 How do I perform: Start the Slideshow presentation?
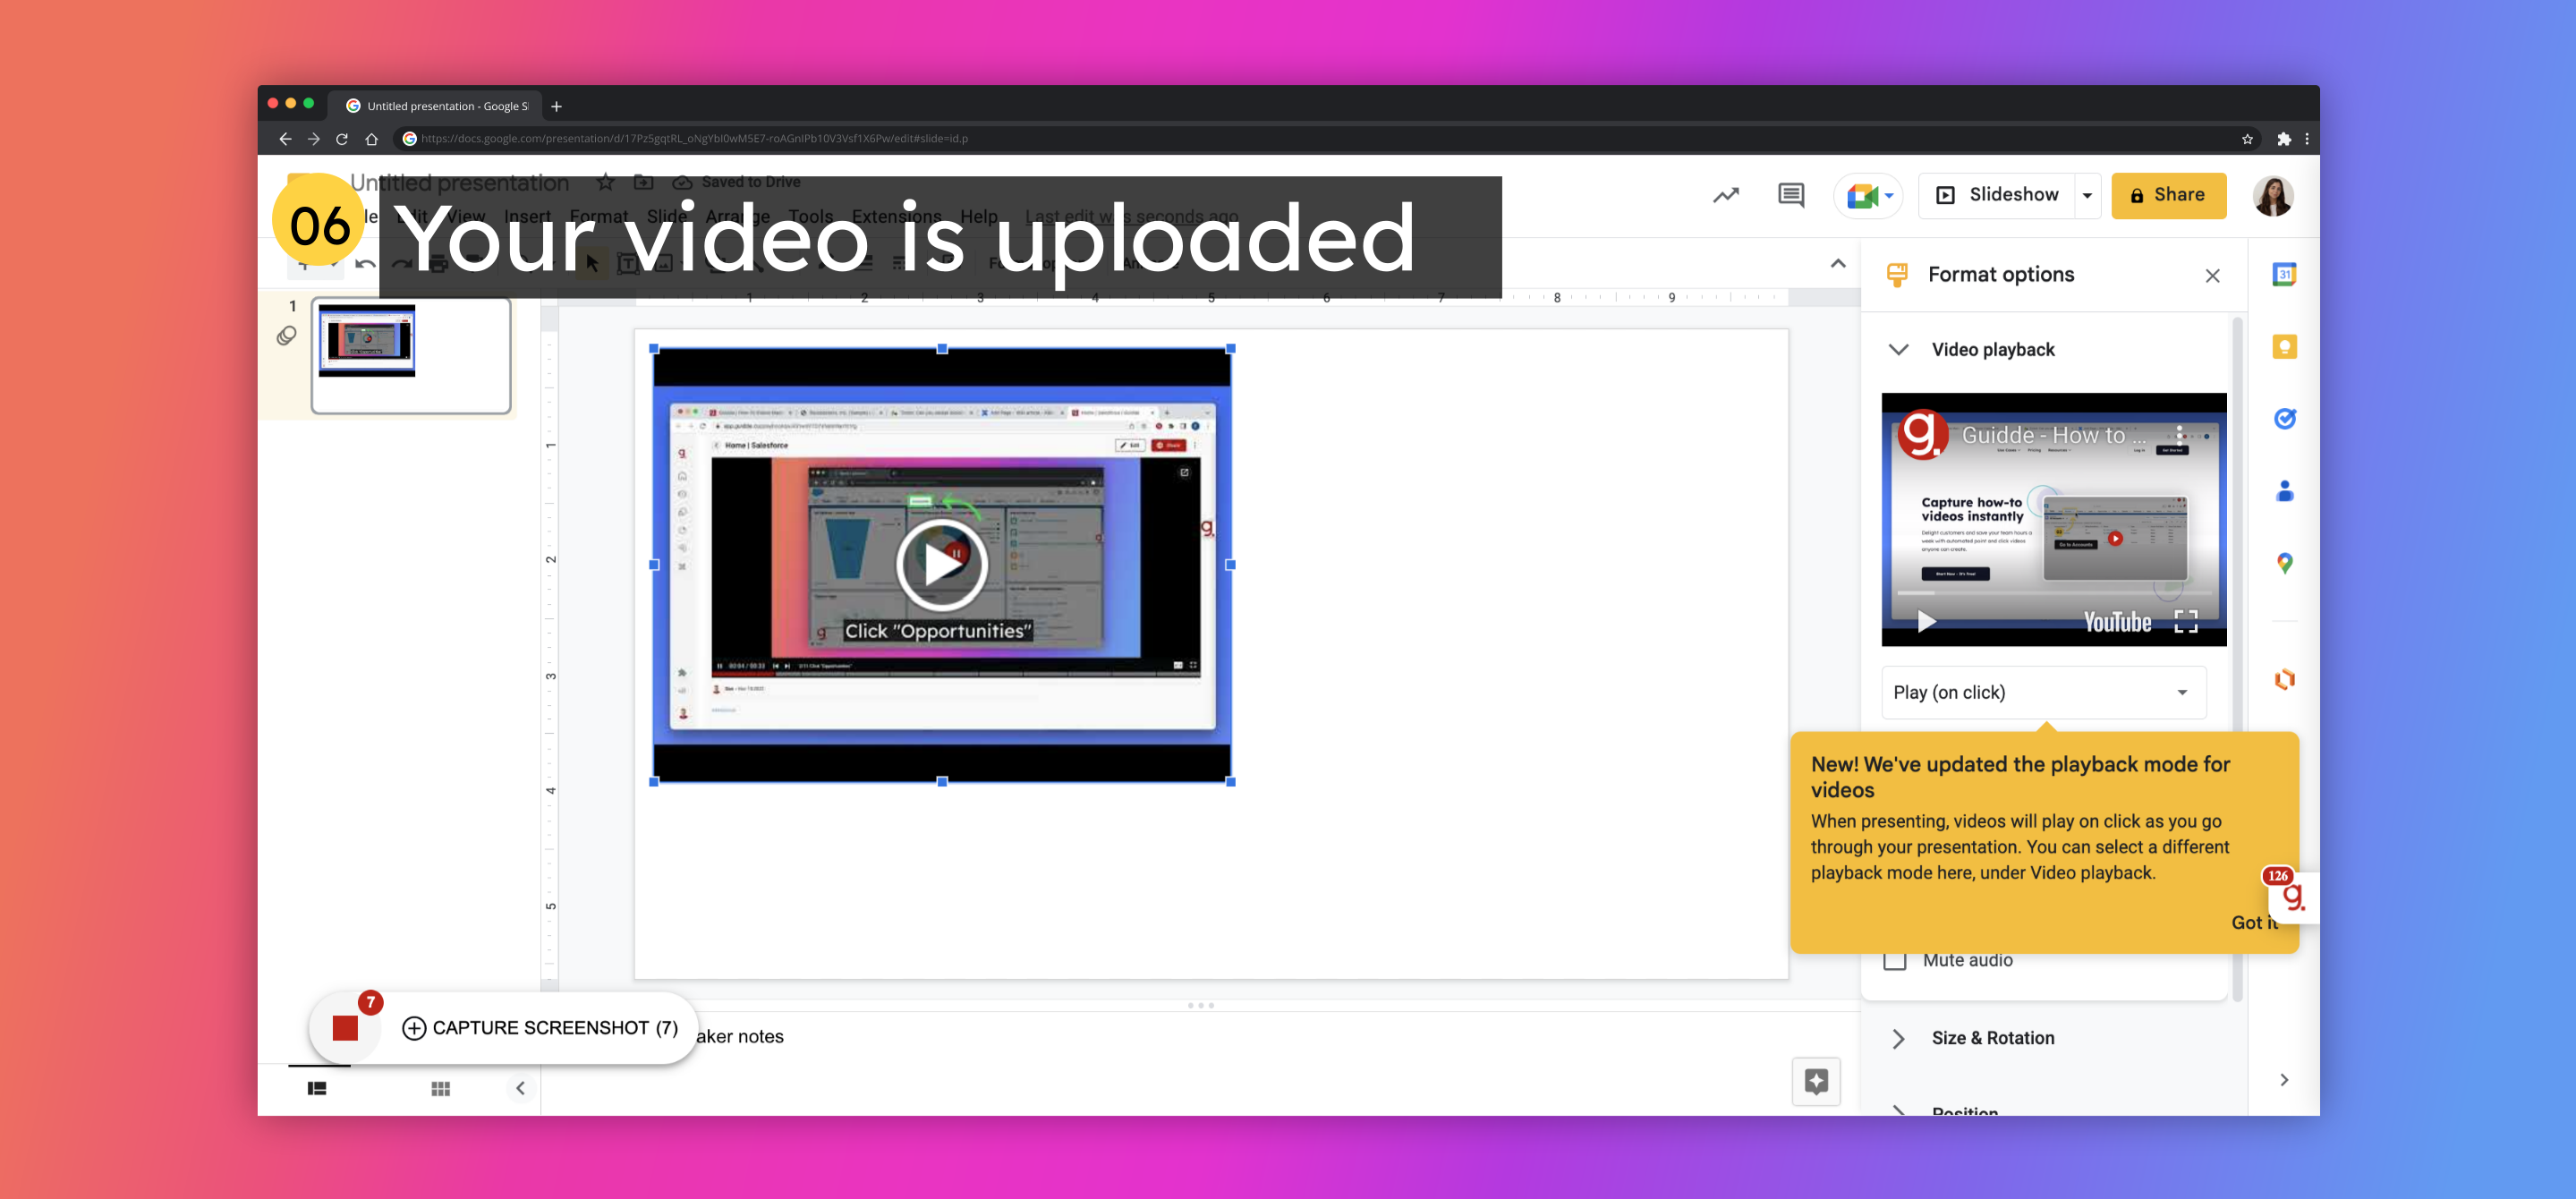point(1996,195)
